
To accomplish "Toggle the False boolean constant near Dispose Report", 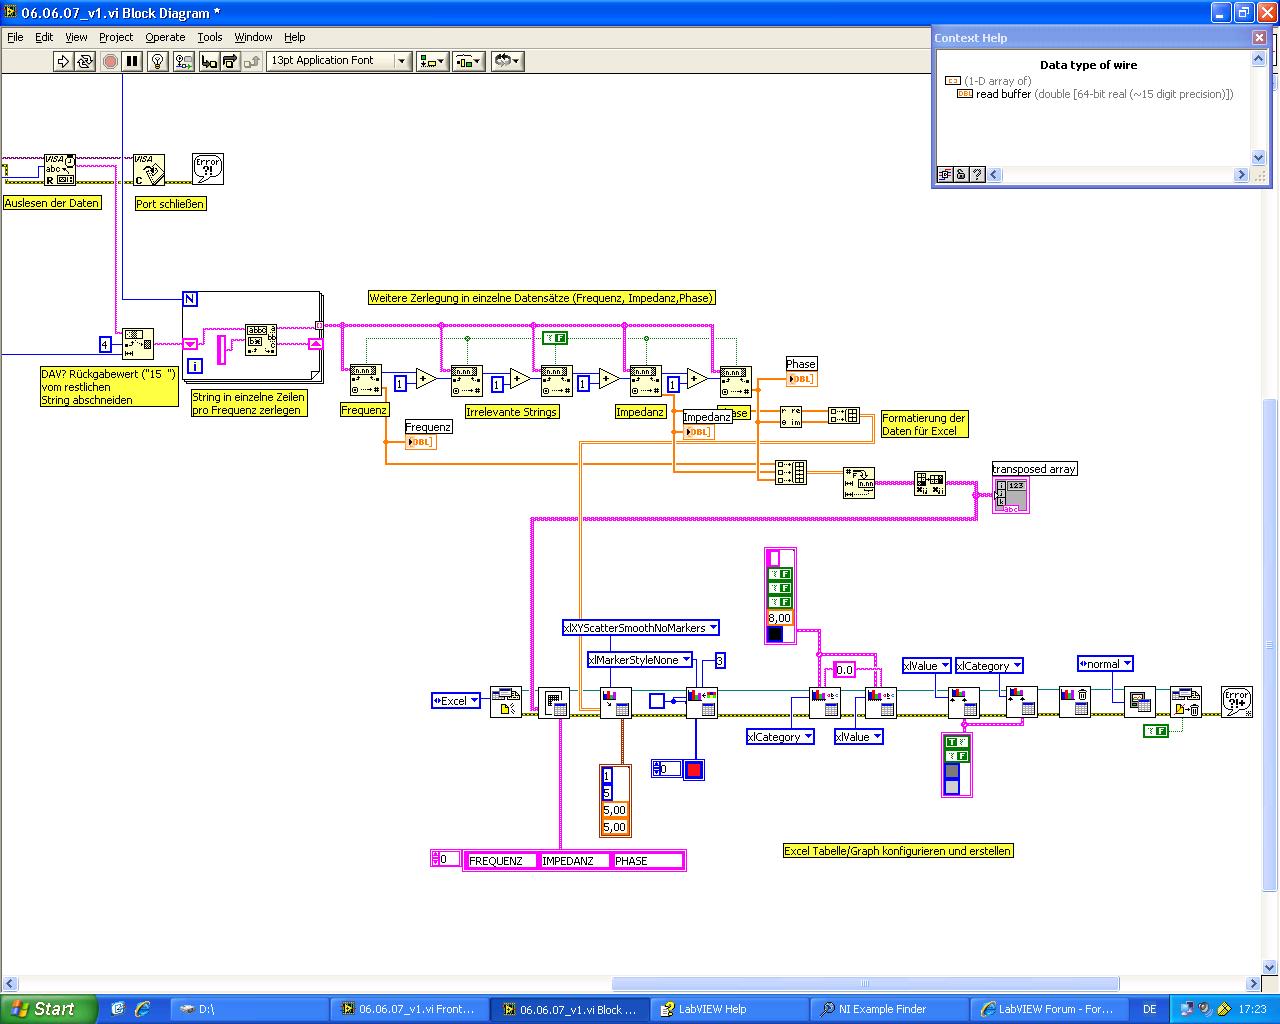I will (1156, 731).
